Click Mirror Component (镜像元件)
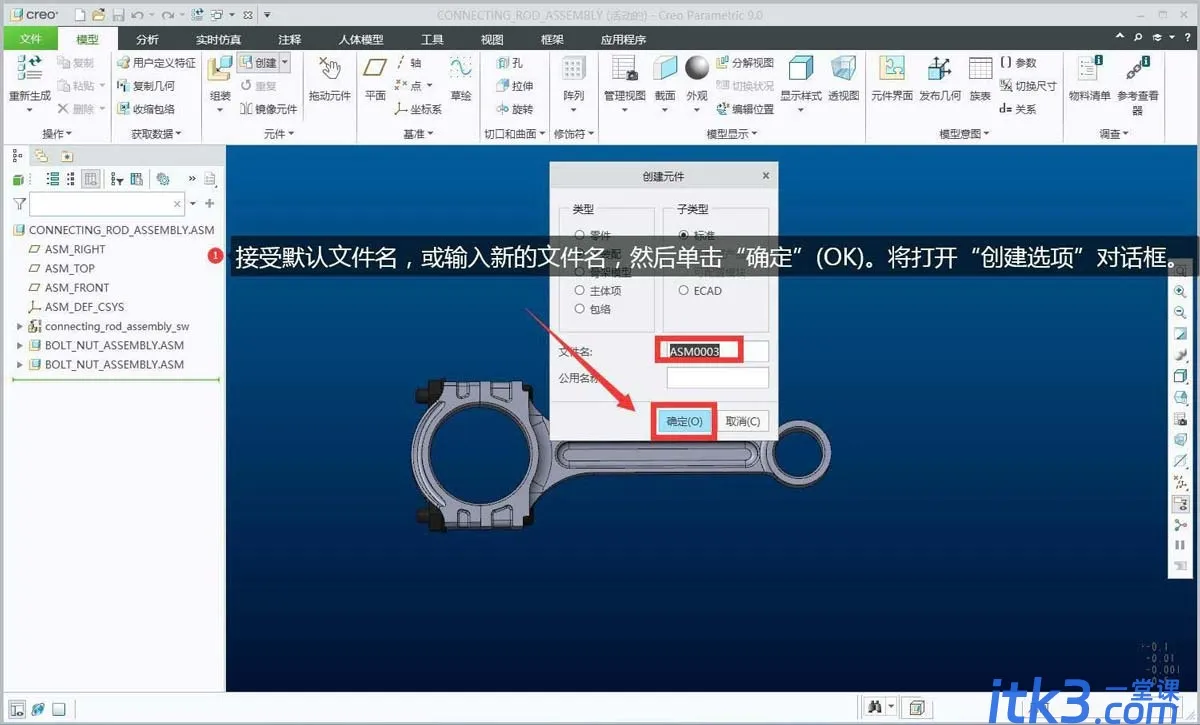The image size is (1200, 725). [x=269, y=109]
